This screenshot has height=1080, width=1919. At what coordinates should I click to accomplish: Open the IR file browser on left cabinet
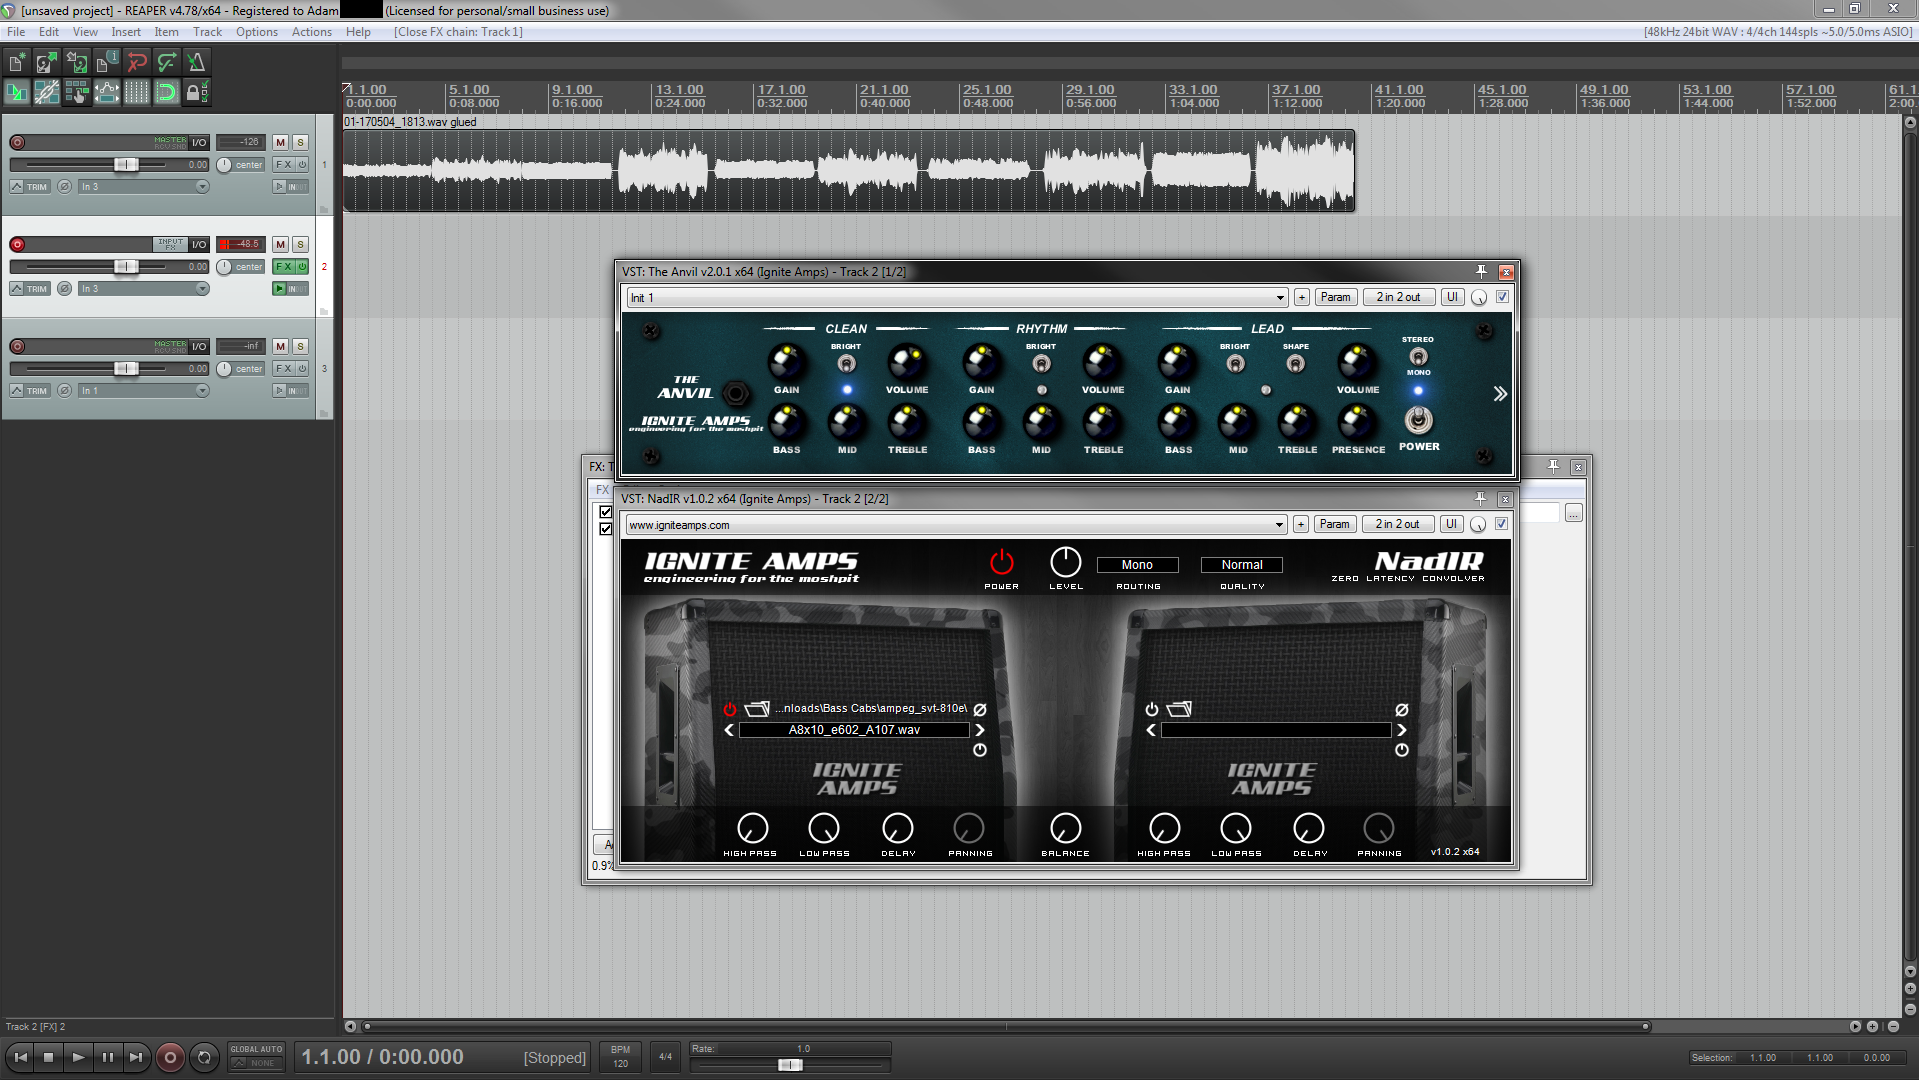click(x=757, y=709)
